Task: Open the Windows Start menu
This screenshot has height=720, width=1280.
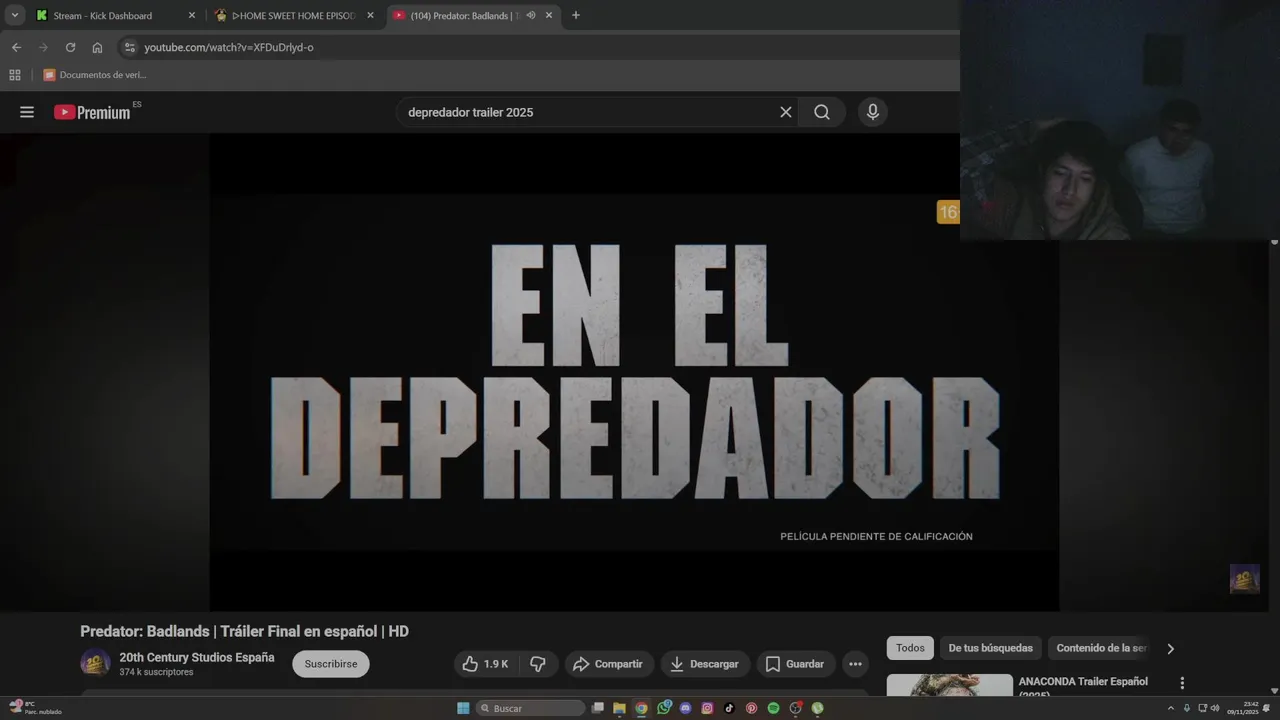Action: (x=463, y=708)
